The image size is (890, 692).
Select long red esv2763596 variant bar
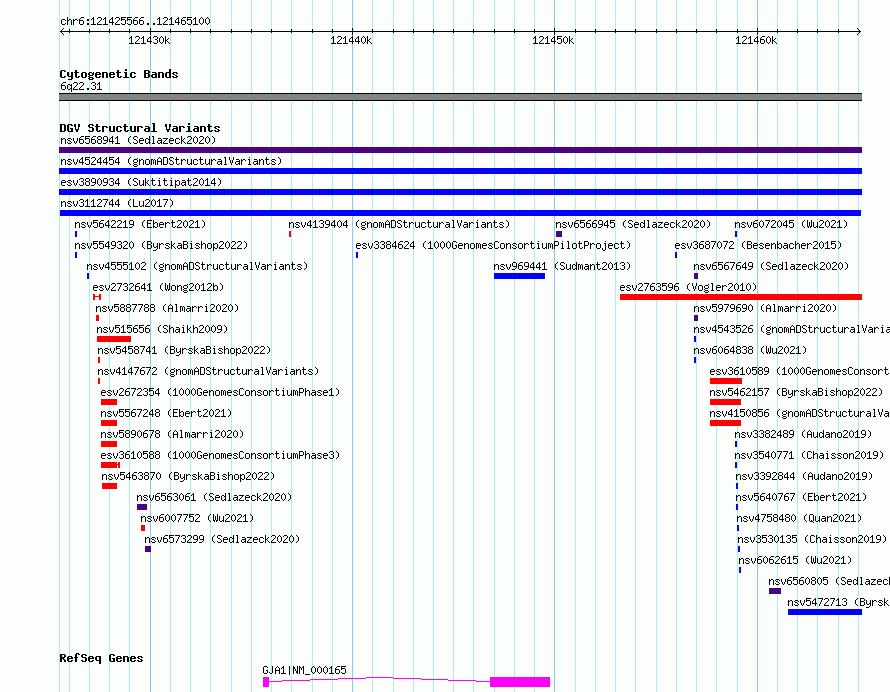click(x=741, y=297)
